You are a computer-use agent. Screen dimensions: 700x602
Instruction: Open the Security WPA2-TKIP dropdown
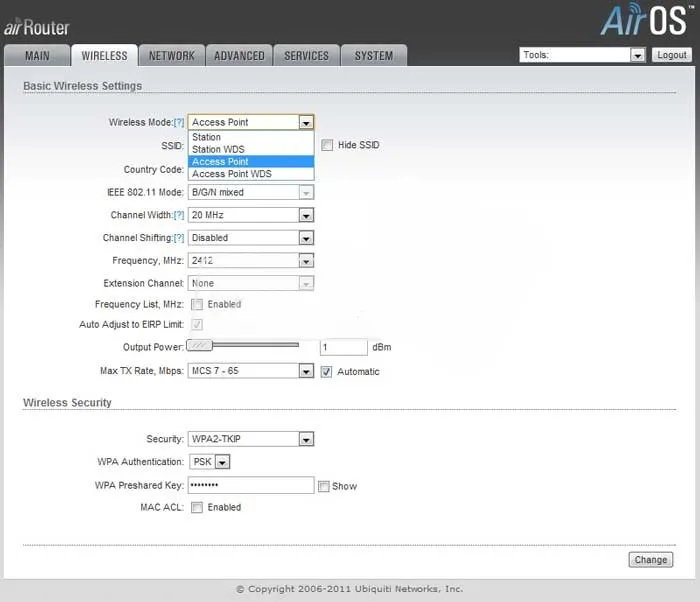[251, 439]
